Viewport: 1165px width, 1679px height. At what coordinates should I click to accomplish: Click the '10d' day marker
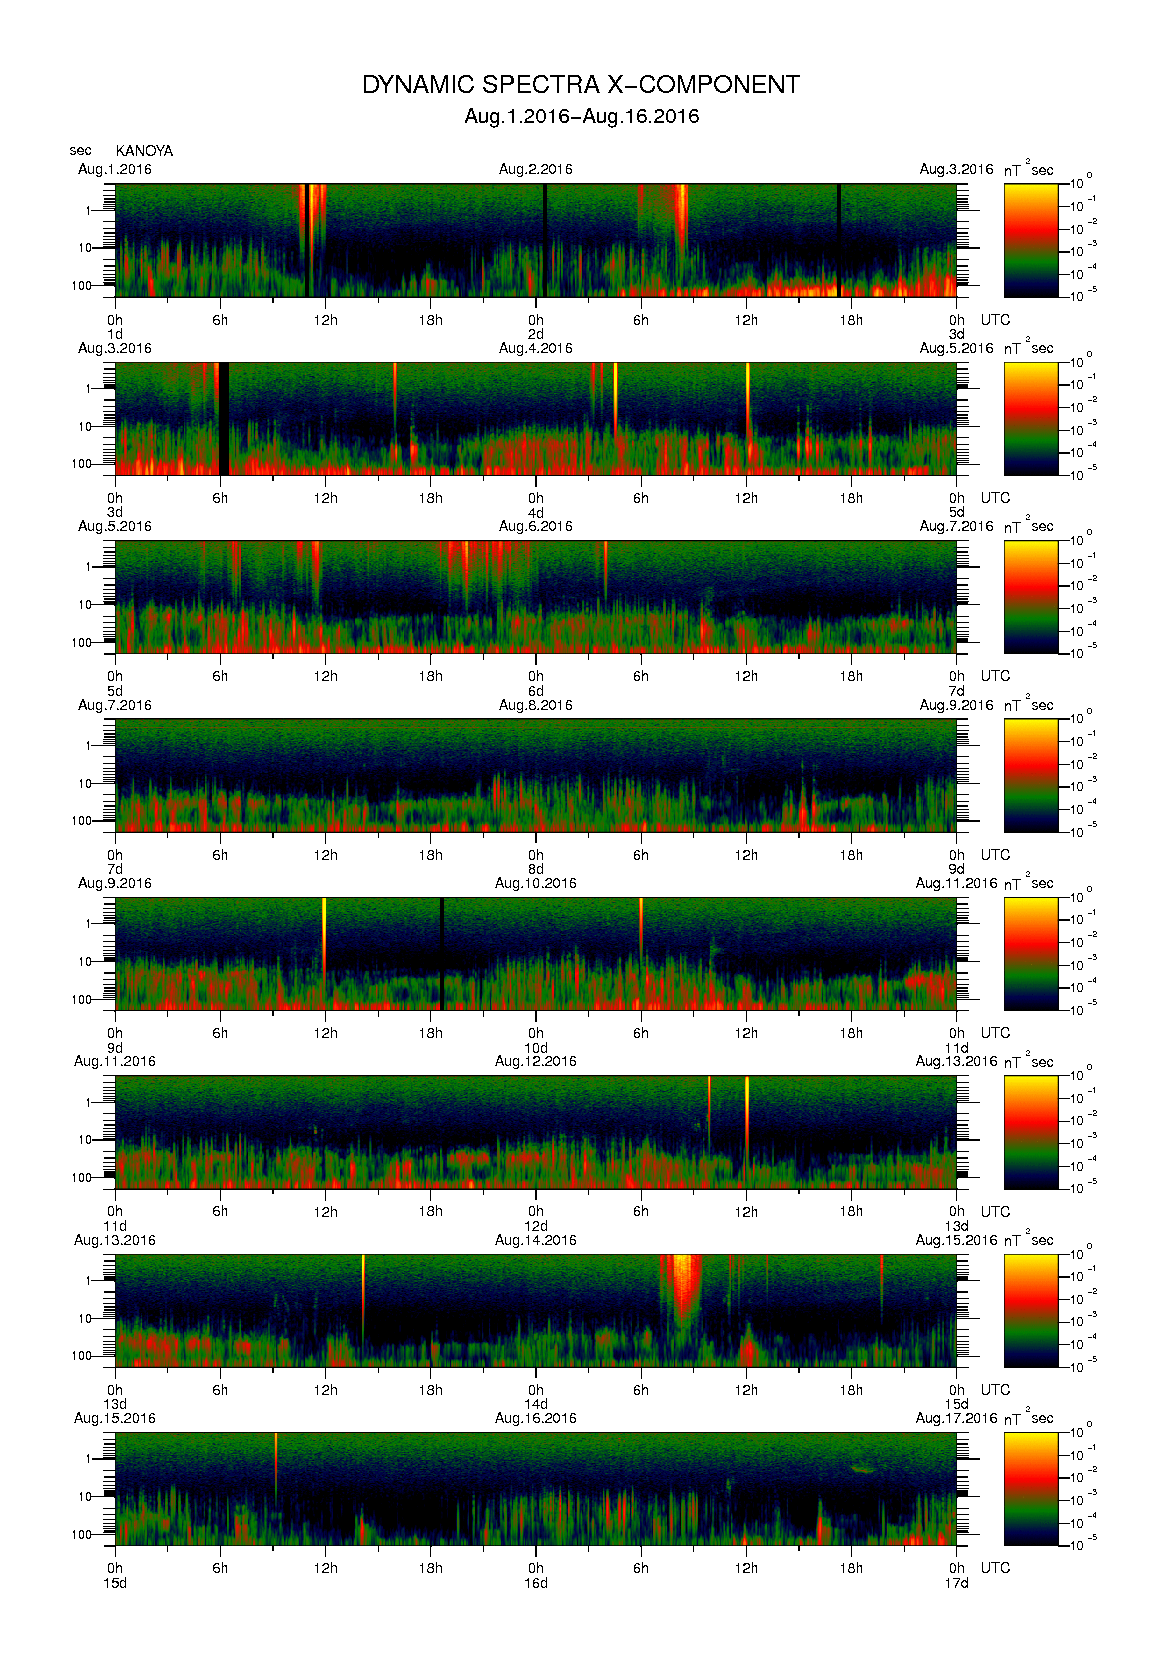point(536,1047)
